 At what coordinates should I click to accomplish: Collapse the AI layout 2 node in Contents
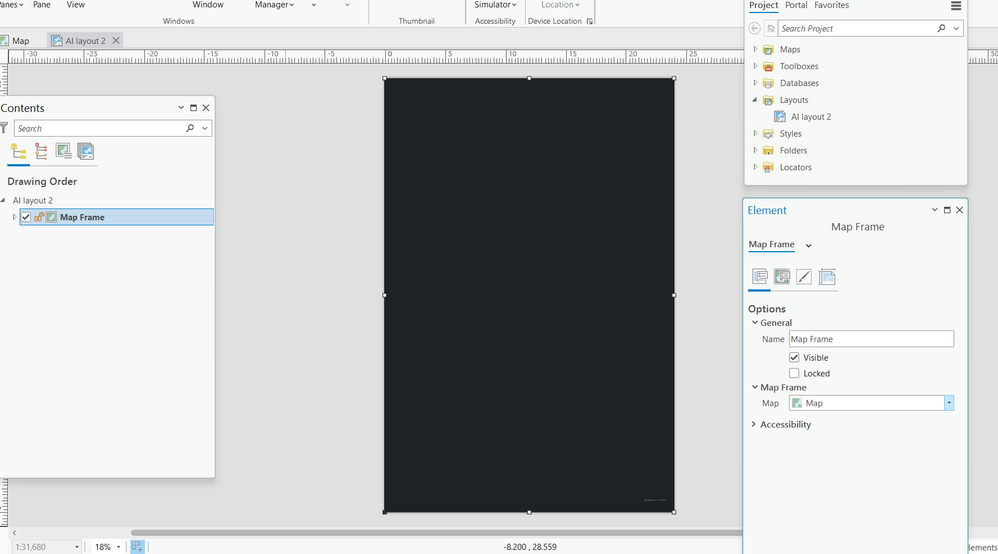(x=3, y=200)
